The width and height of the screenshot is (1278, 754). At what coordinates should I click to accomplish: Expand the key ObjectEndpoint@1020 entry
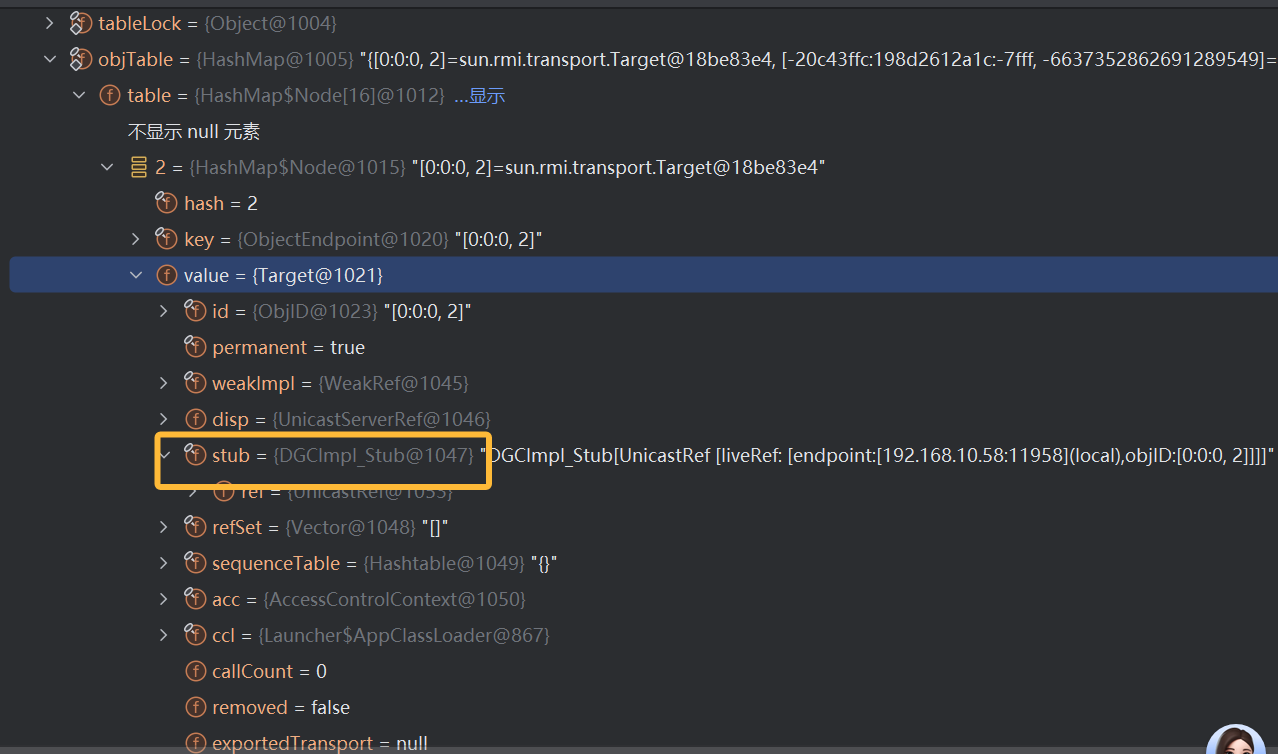[136, 239]
